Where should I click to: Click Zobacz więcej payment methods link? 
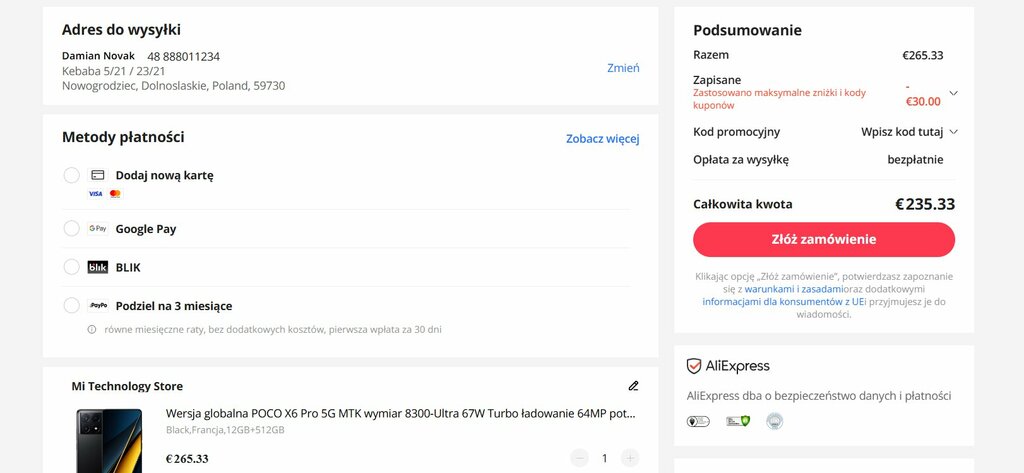602,139
